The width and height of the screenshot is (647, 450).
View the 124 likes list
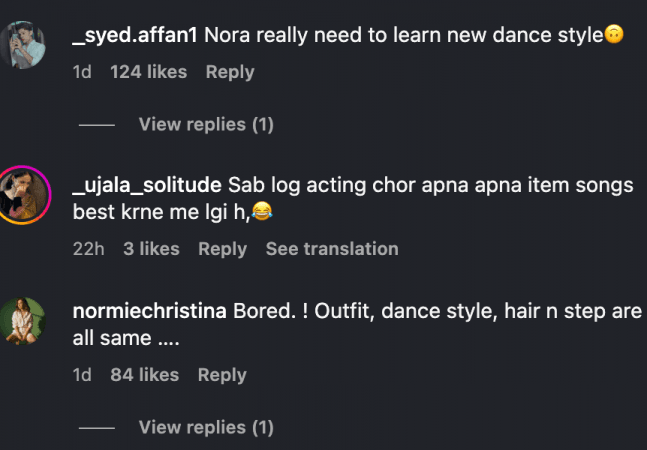pos(148,72)
